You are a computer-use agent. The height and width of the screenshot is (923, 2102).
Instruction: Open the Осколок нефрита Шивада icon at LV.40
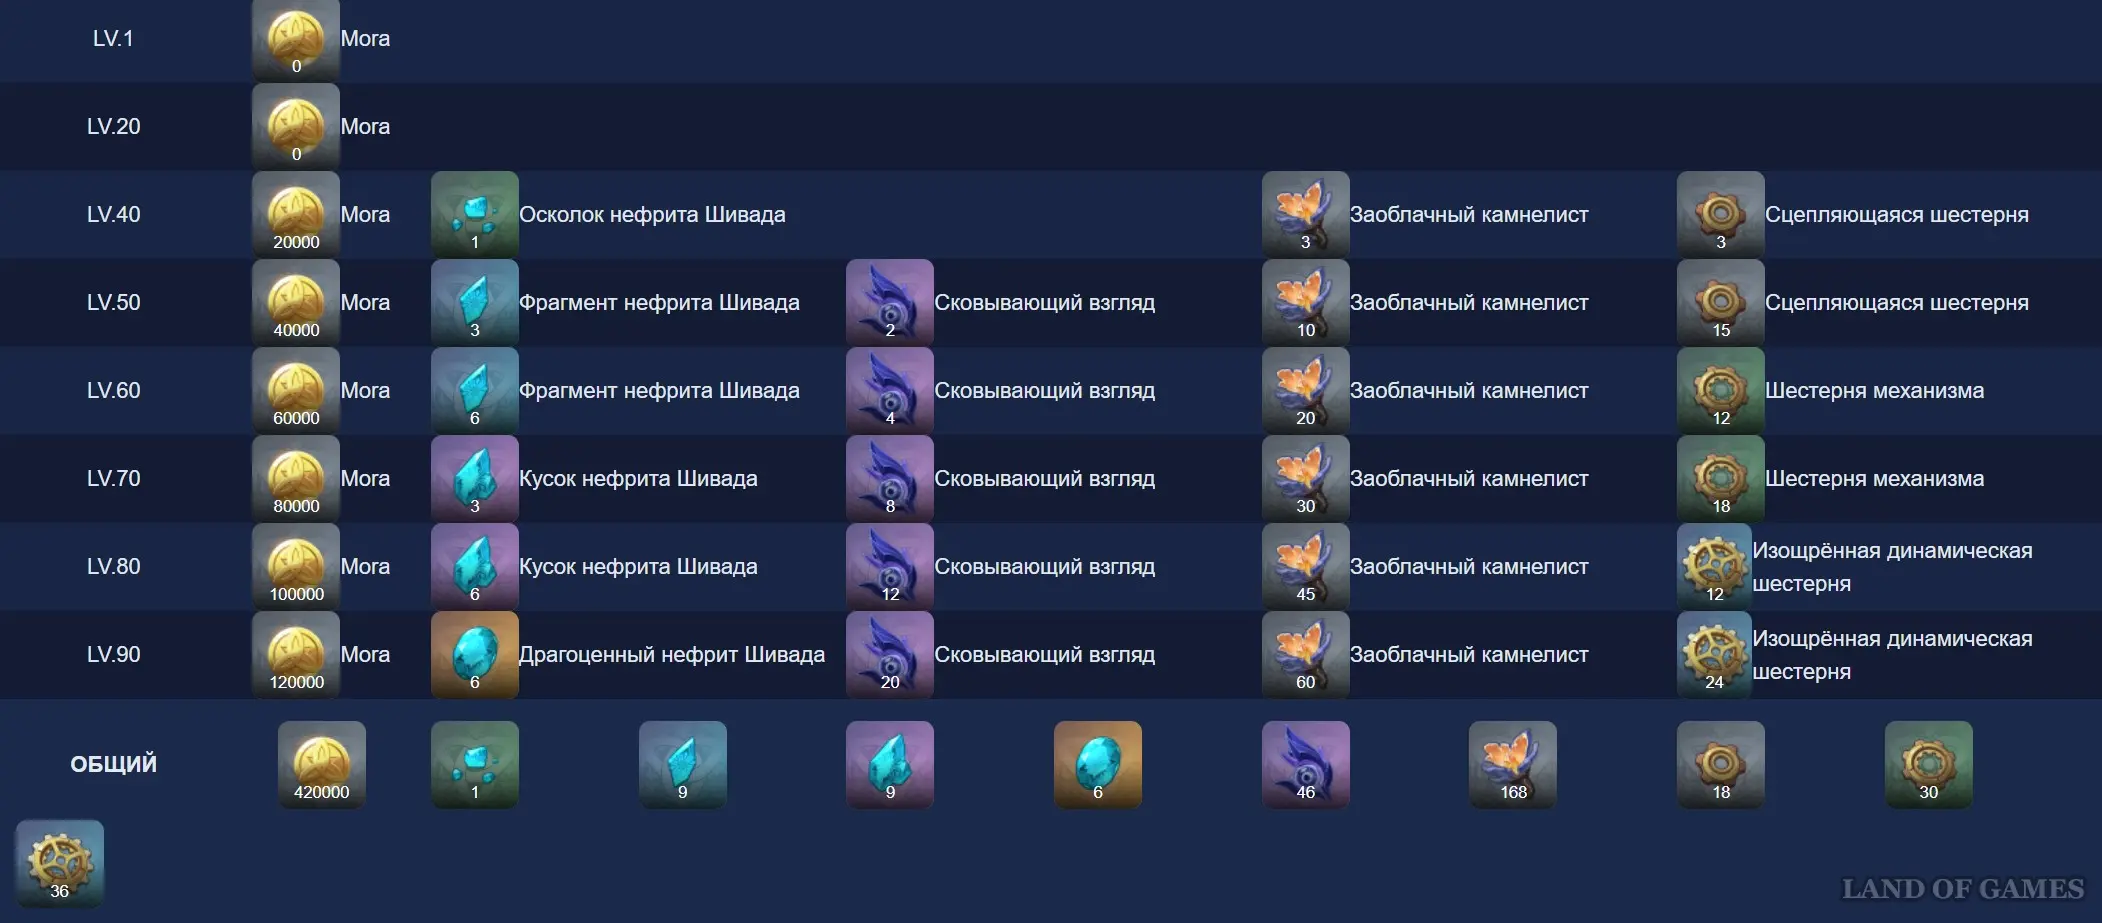tap(475, 214)
